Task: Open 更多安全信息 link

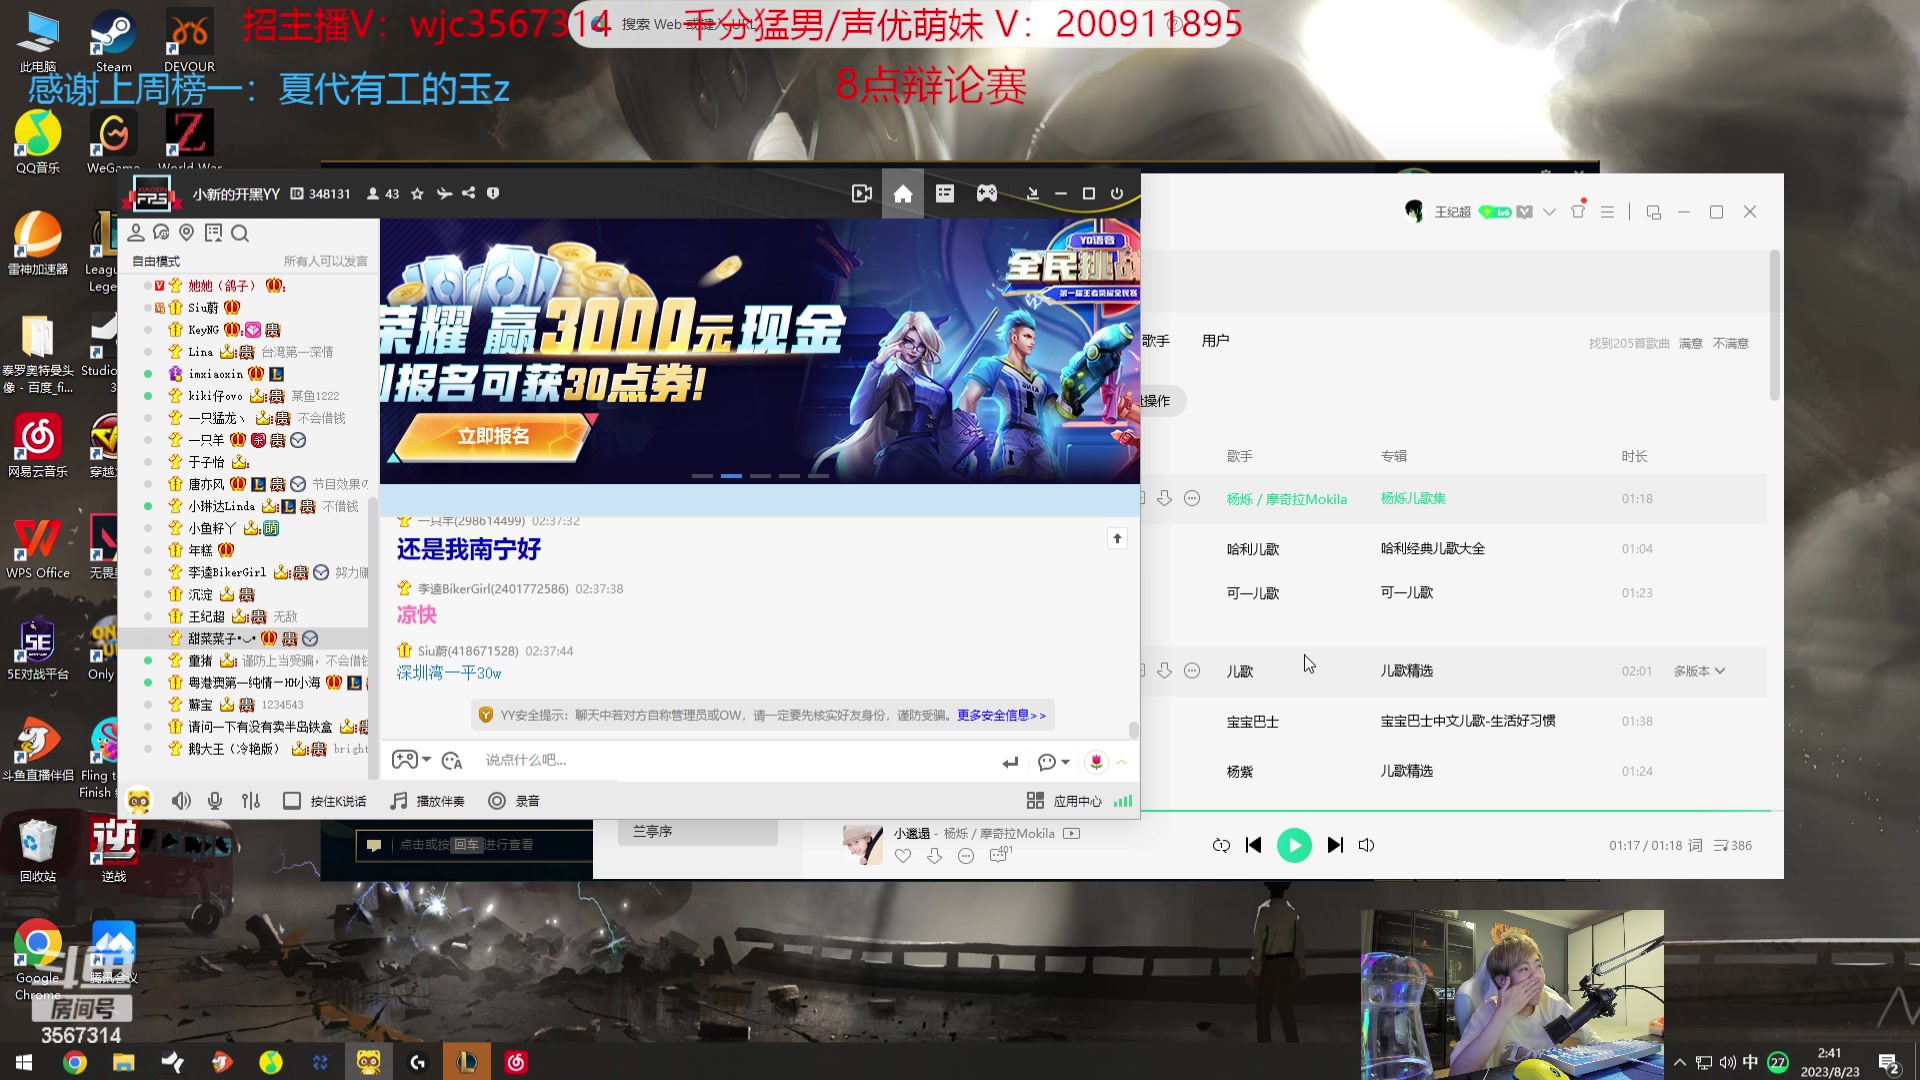Action: 1001,715
